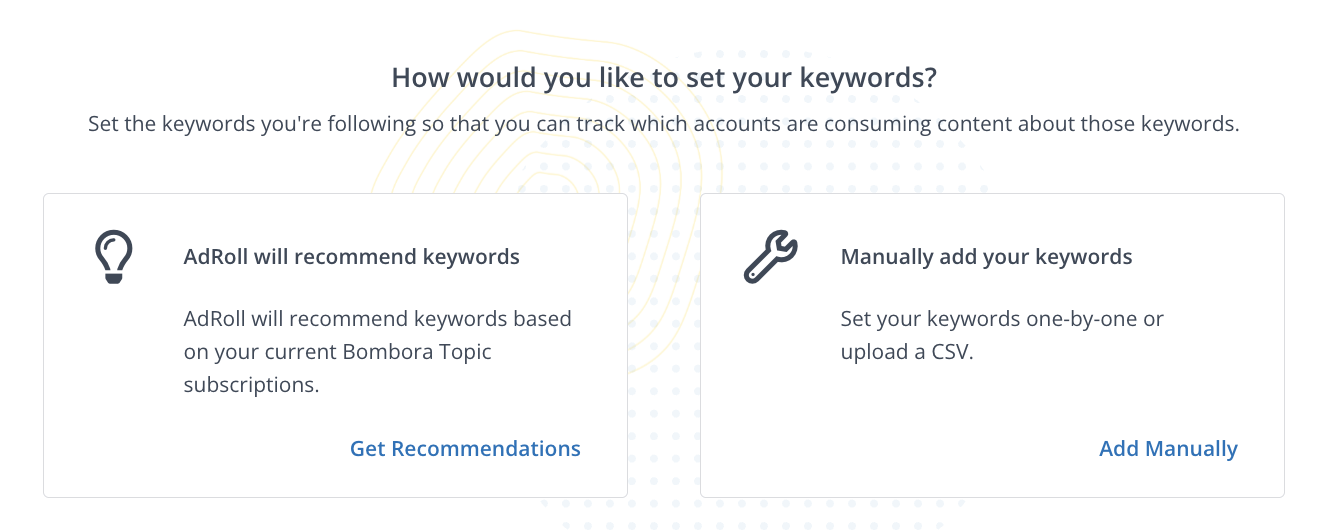Click the subtitle about tracking accounts' keywords
Screen dimensions: 1322x532
[663, 126]
